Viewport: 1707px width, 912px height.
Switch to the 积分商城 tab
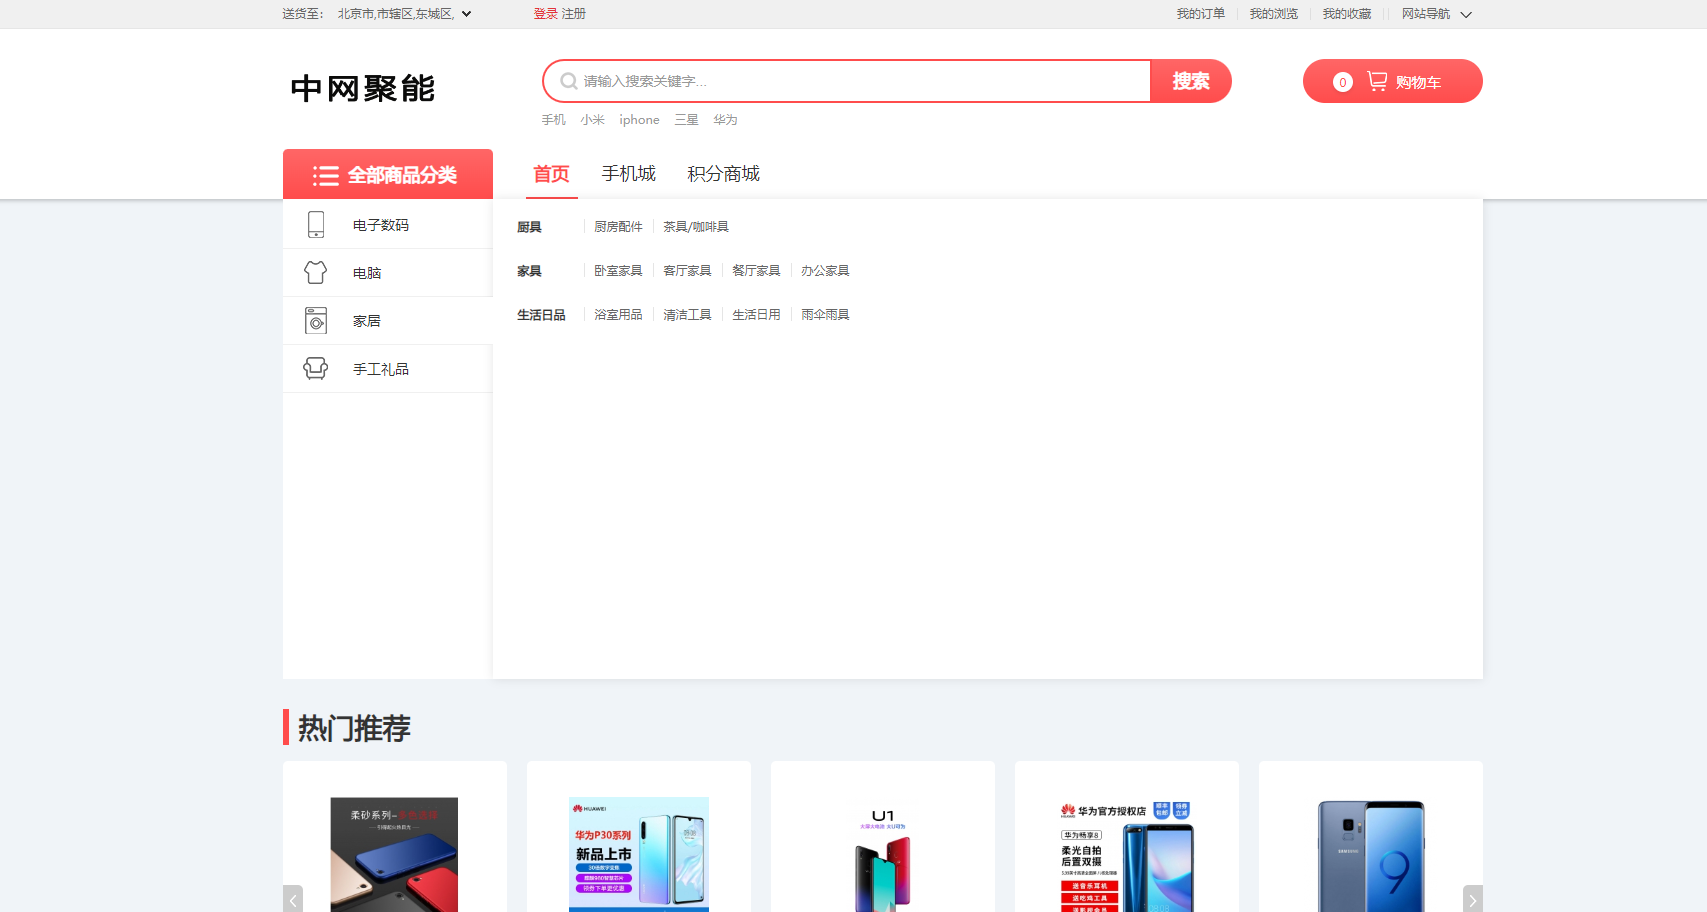click(722, 173)
